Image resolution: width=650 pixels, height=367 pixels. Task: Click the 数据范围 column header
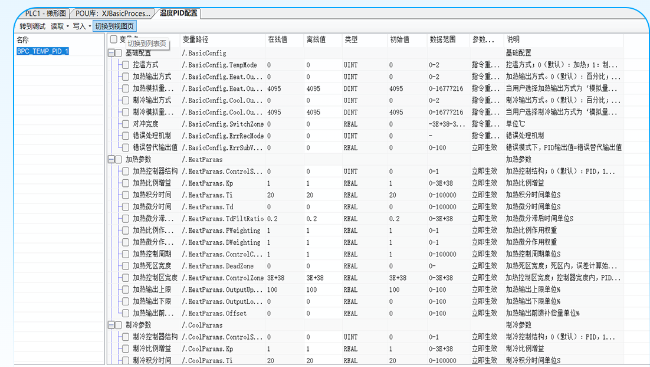tap(442, 39)
